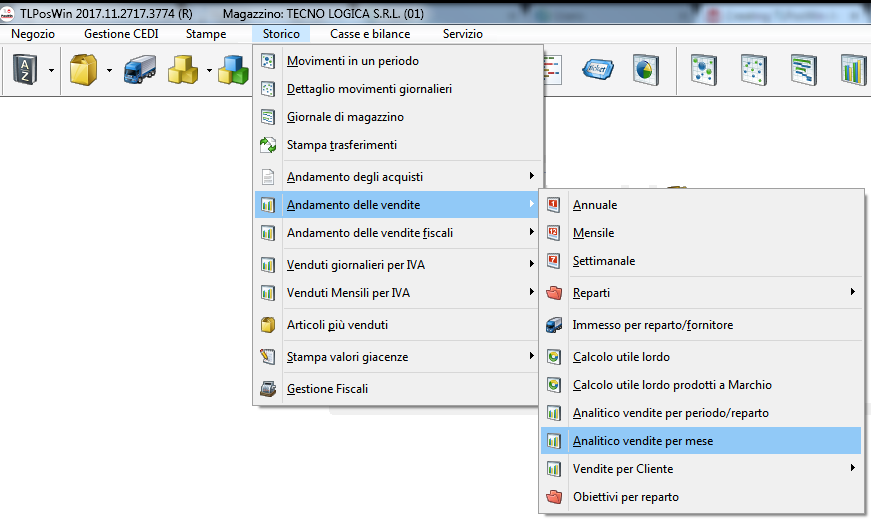Click the delivery truck toolbar icon
Image resolution: width=871 pixels, height=520 pixels.
139,70
